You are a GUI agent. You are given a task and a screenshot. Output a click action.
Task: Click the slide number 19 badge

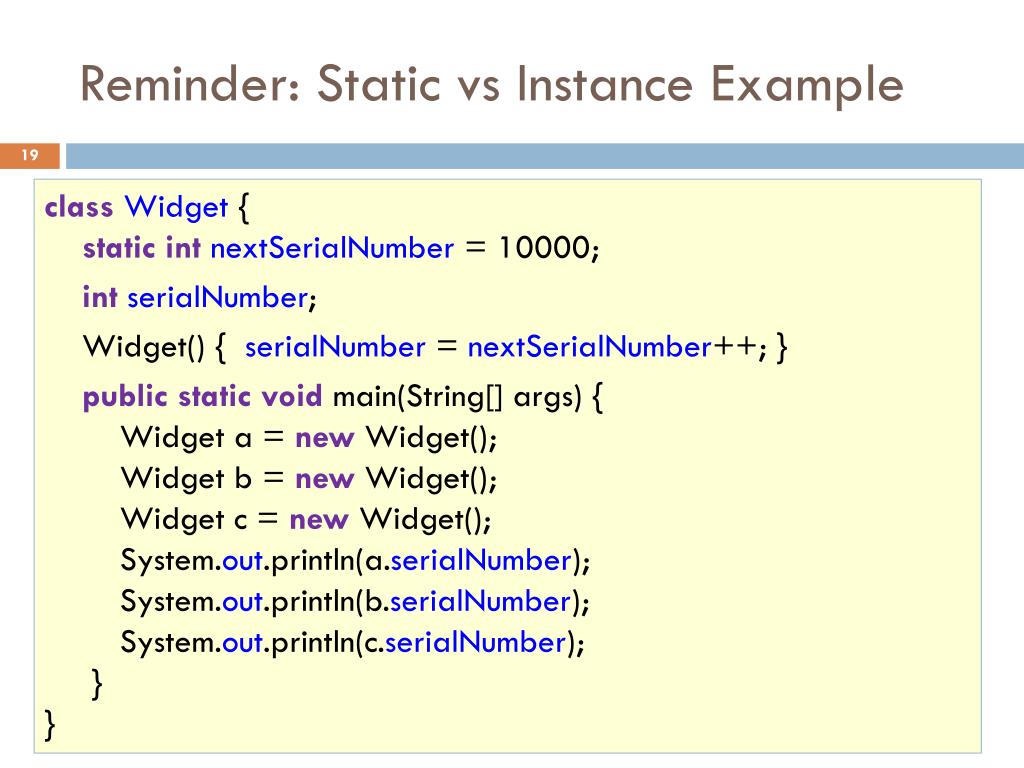coord(30,155)
